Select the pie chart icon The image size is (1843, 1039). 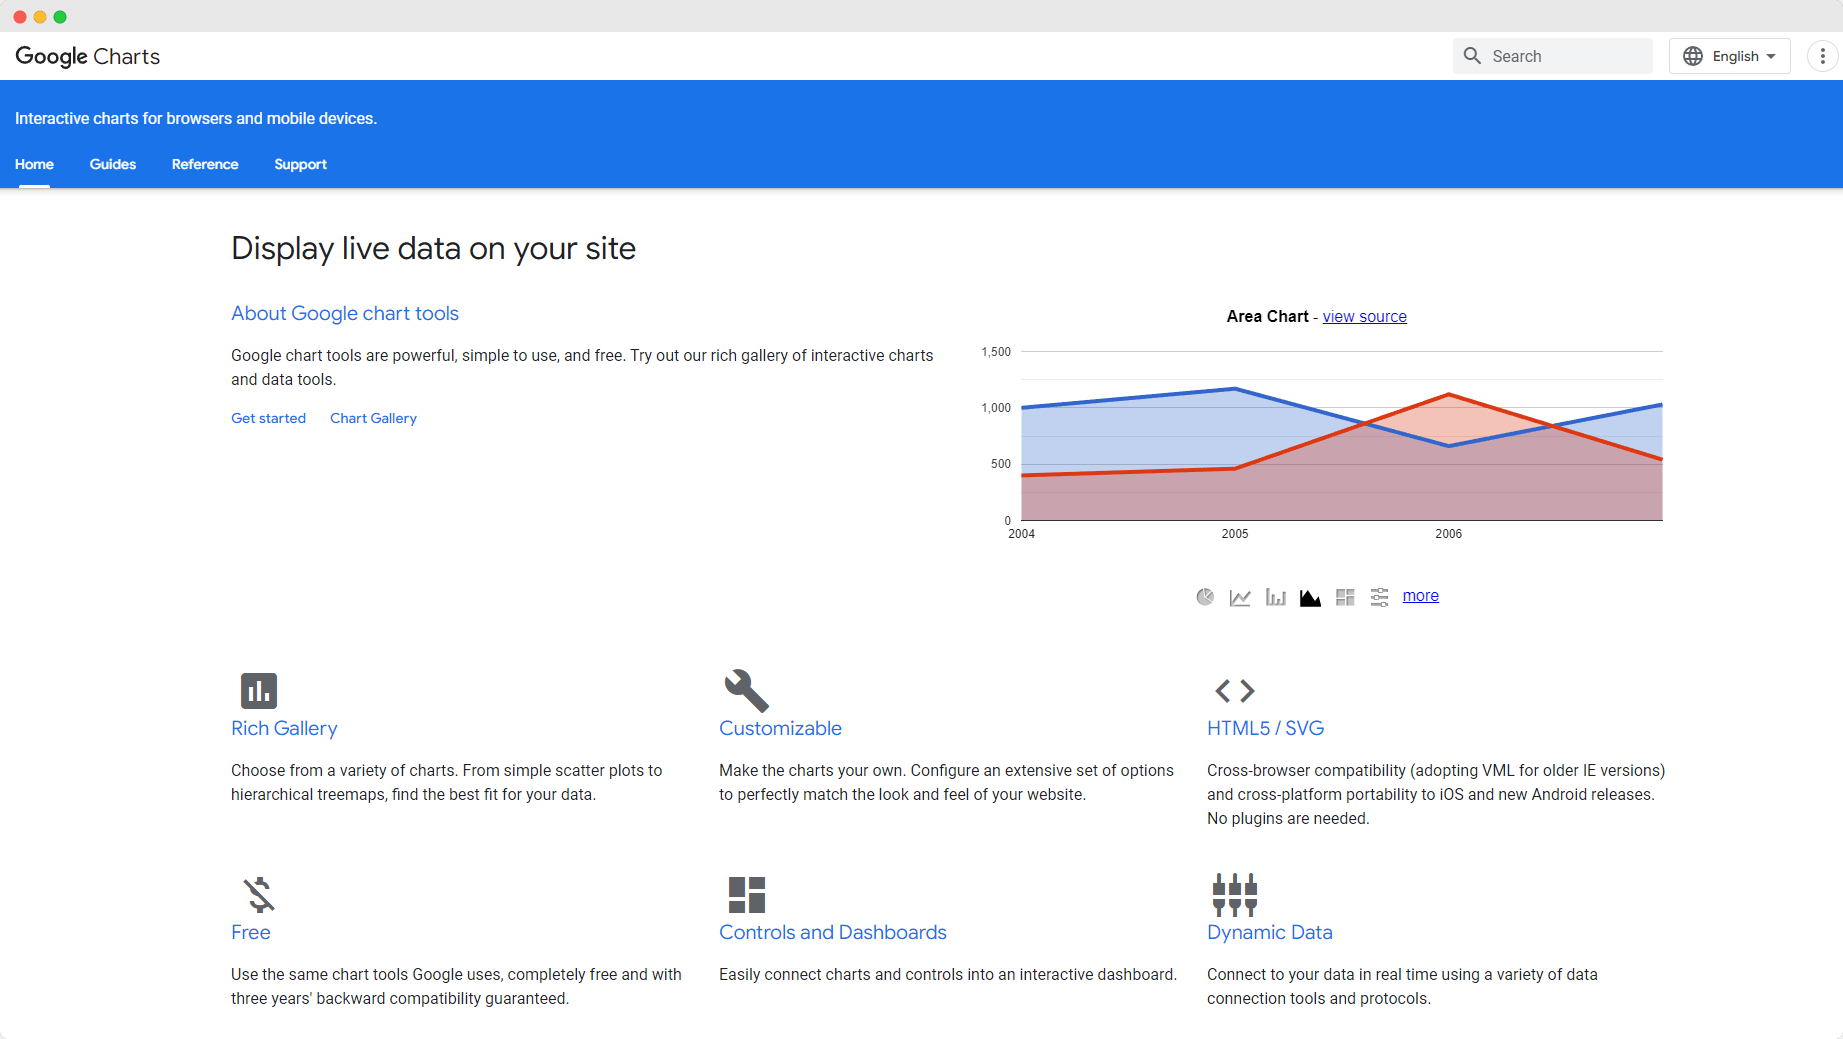pos(1205,597)
